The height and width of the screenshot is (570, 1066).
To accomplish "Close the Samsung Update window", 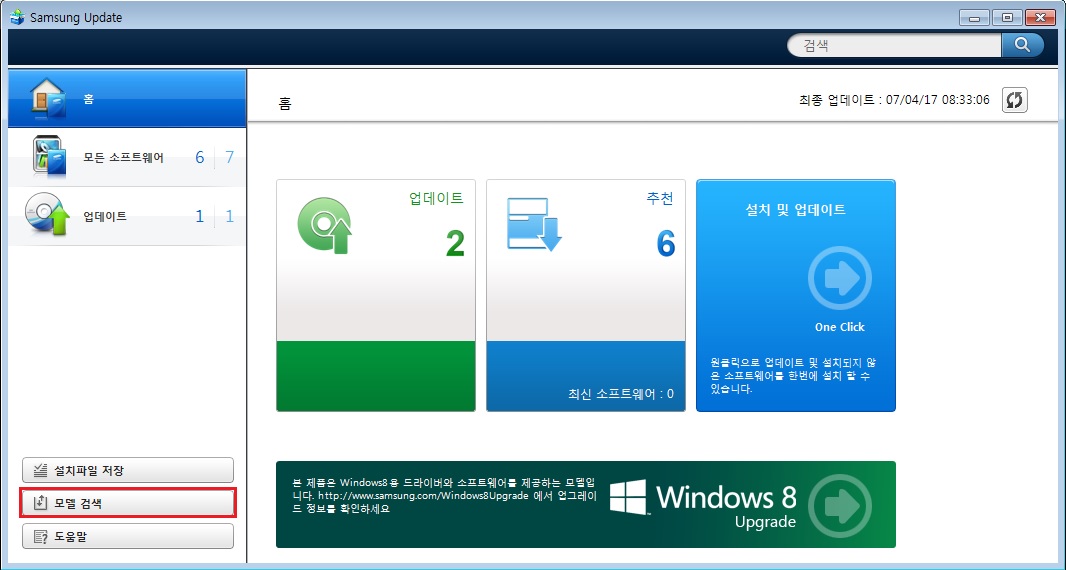I will click(1039, 18).
